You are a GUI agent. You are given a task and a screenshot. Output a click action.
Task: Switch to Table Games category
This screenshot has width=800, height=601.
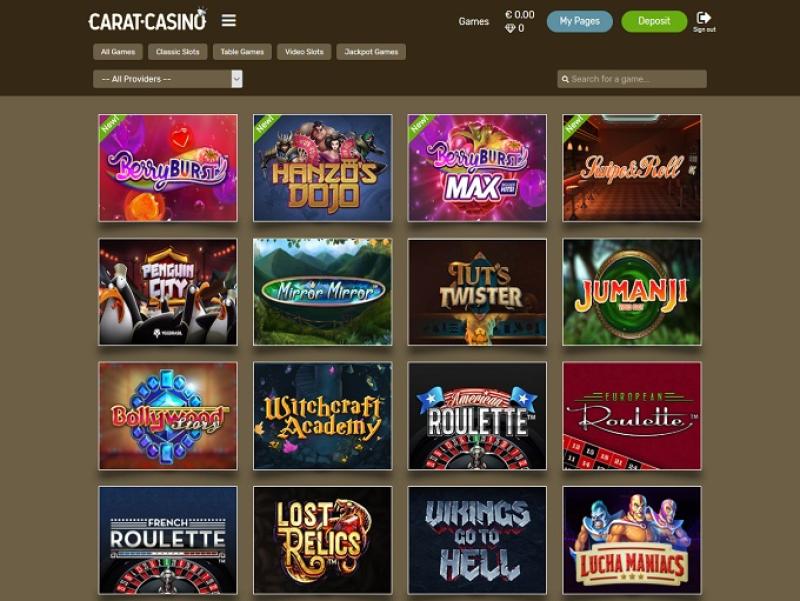(242, 52)
